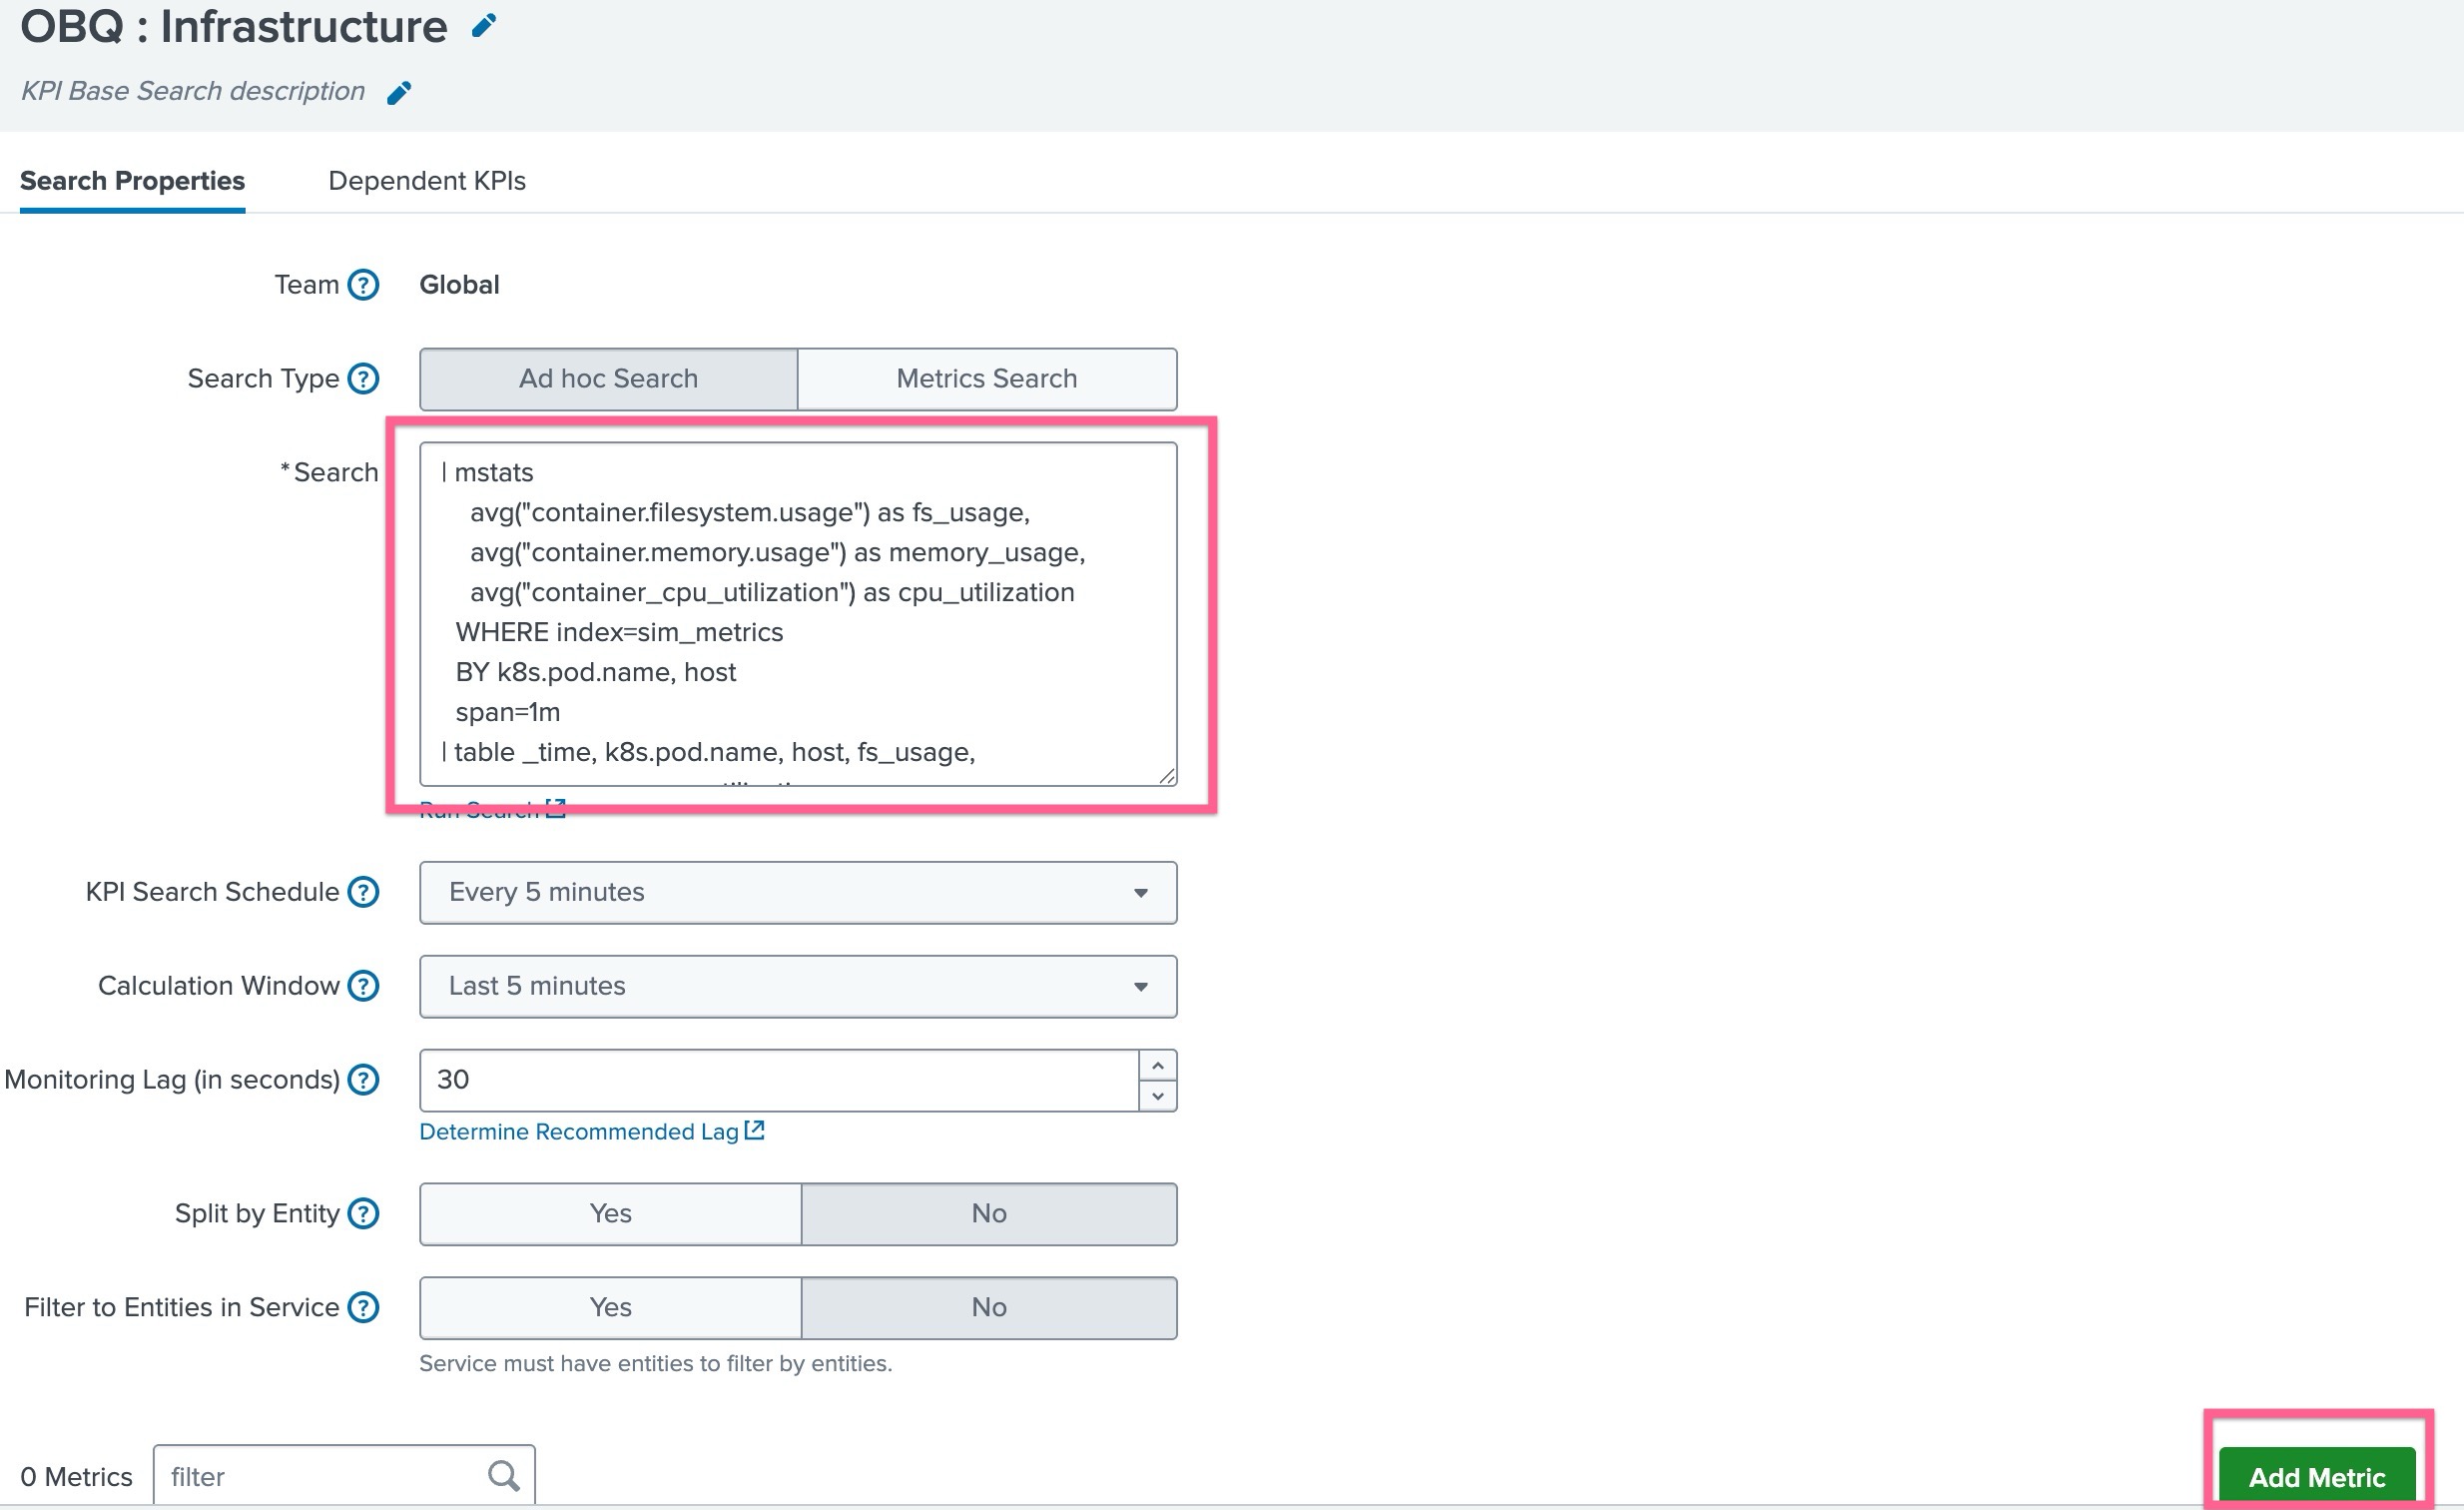Open help icon beside Split by Entity
This screenshot has width=2464, height=1510.
pos(363,1214)
